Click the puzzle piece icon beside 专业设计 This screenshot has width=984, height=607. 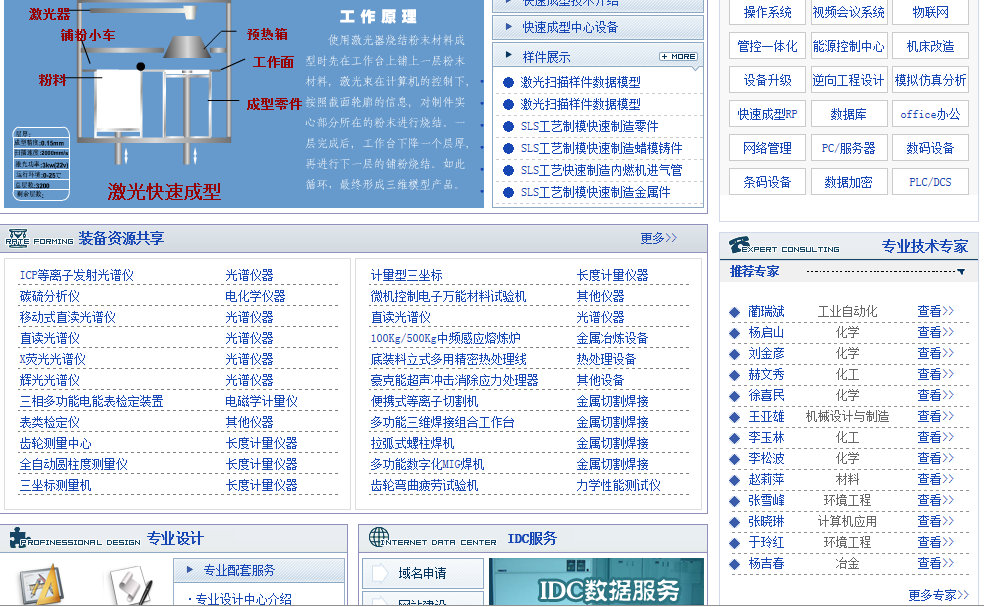click(x=19, y=538)
